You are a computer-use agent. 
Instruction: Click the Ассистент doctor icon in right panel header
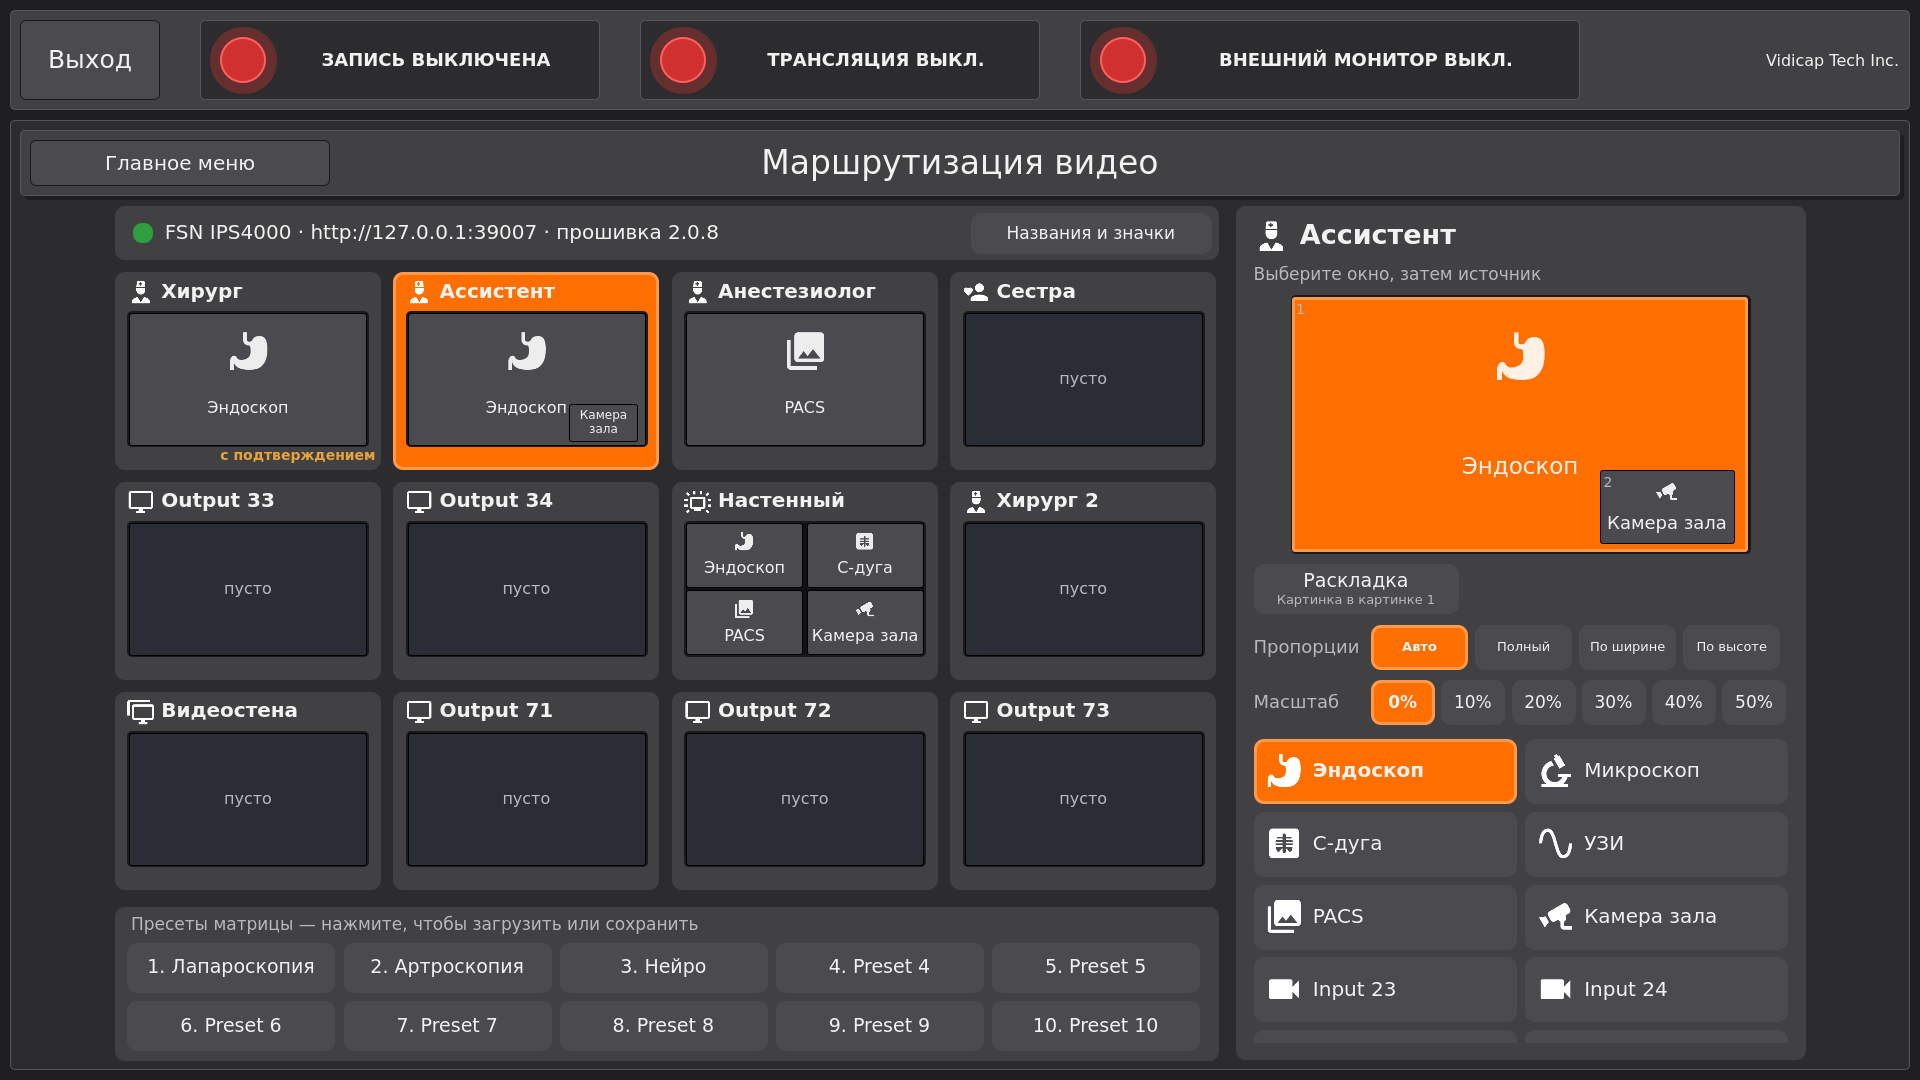pyautogui.click(x=1271, y=236)
